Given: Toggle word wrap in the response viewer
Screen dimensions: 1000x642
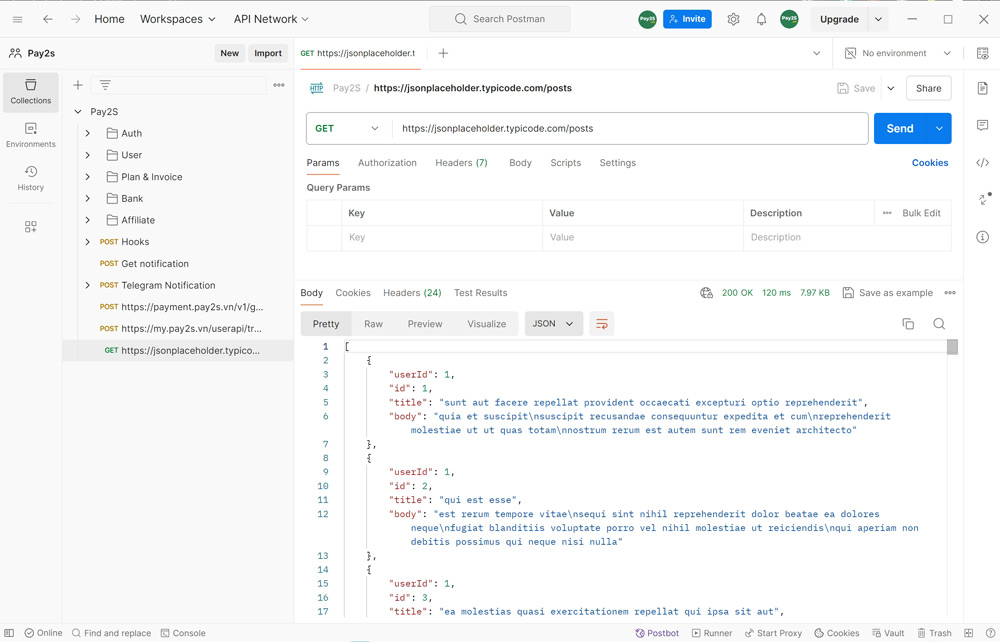Looking at the screenshot, I should pos(601,324).
